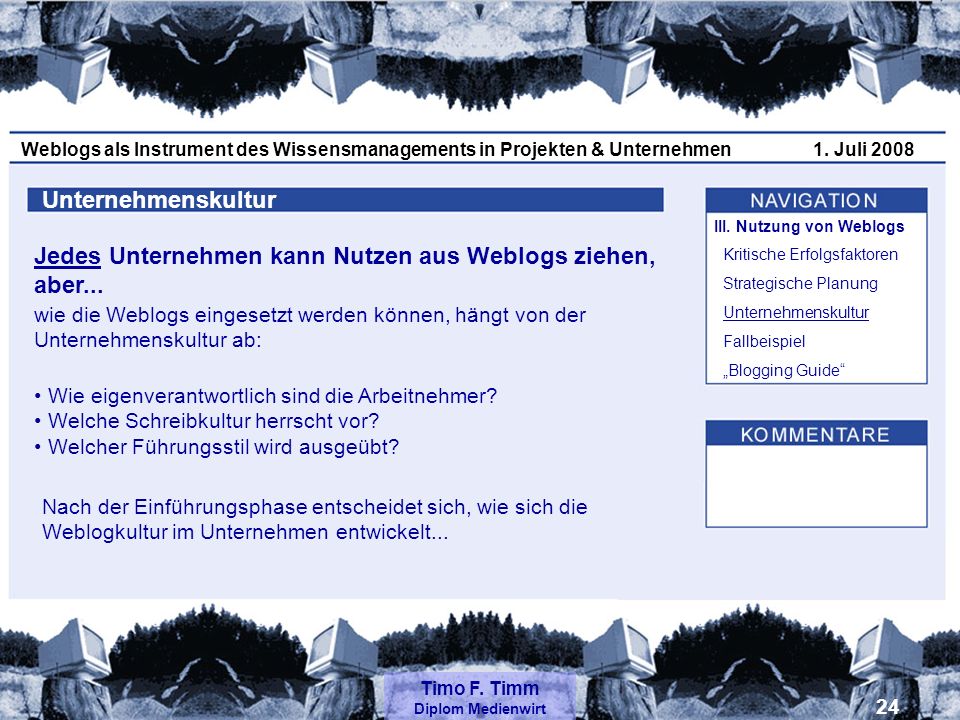Select the underlined 'Unternehmenskultur' navigation link
This screenshot has width=960, height=720.
(796, 312)
